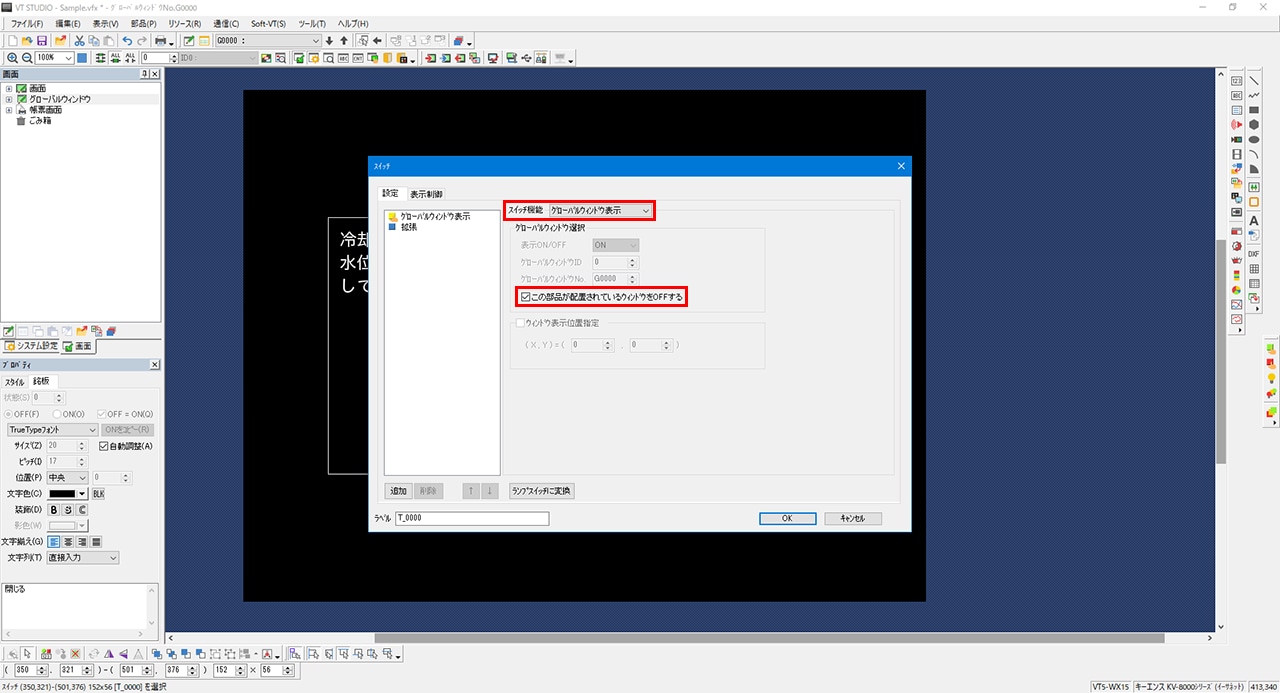Enable the ウィンドウ表示位置指定 checkbox

[519, 323]
